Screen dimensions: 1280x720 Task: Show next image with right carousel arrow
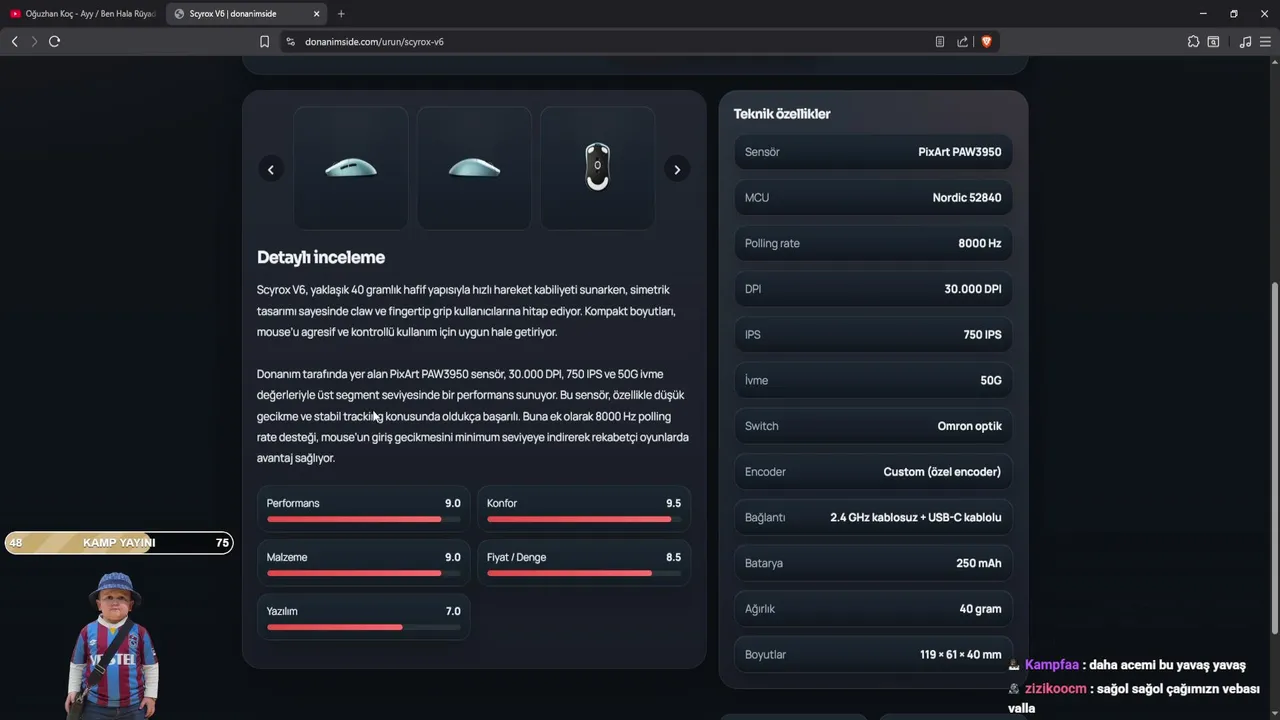click(x=677, y=169)
